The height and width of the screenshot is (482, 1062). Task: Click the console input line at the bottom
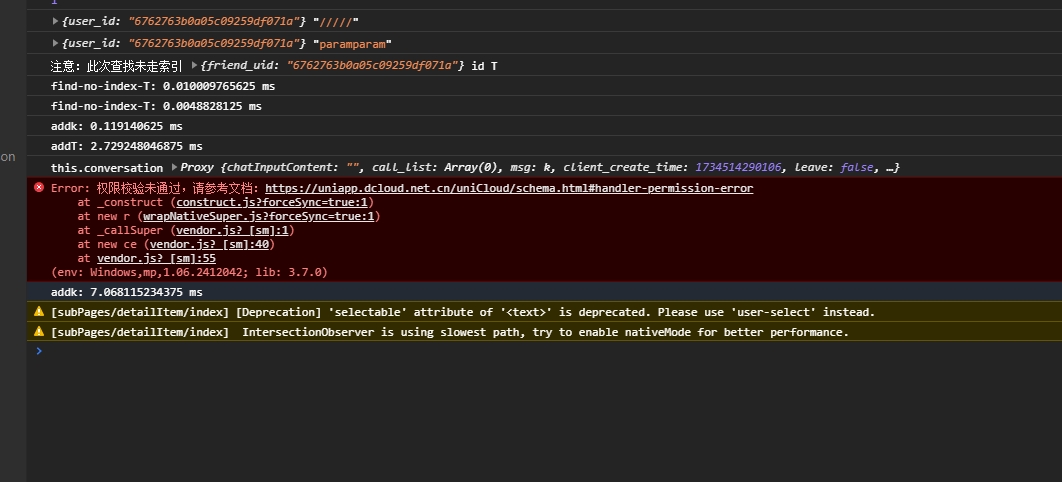tap(500, 351)
